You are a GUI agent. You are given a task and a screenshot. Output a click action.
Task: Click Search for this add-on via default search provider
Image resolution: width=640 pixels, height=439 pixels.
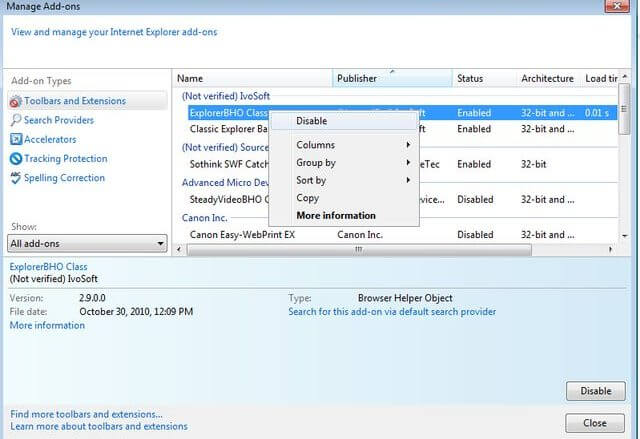(392, 312)
